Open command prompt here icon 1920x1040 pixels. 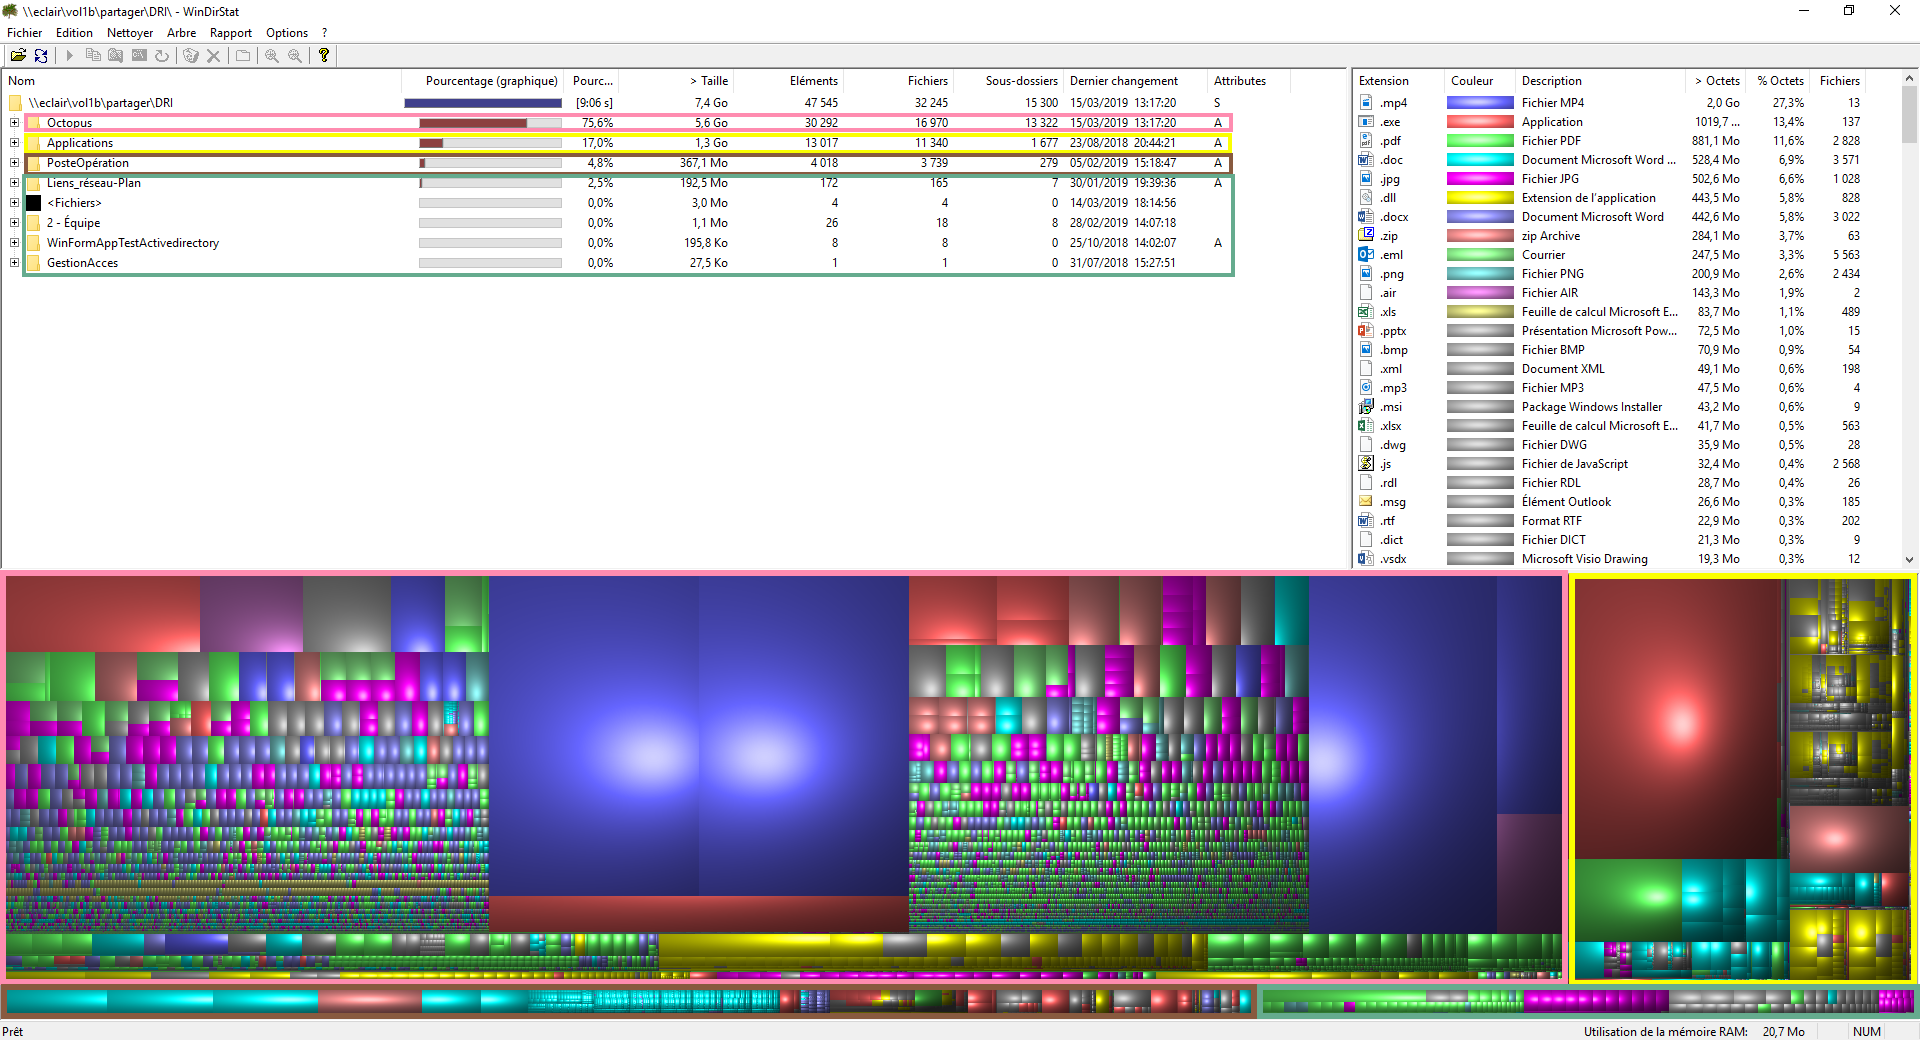click(139, 56)
